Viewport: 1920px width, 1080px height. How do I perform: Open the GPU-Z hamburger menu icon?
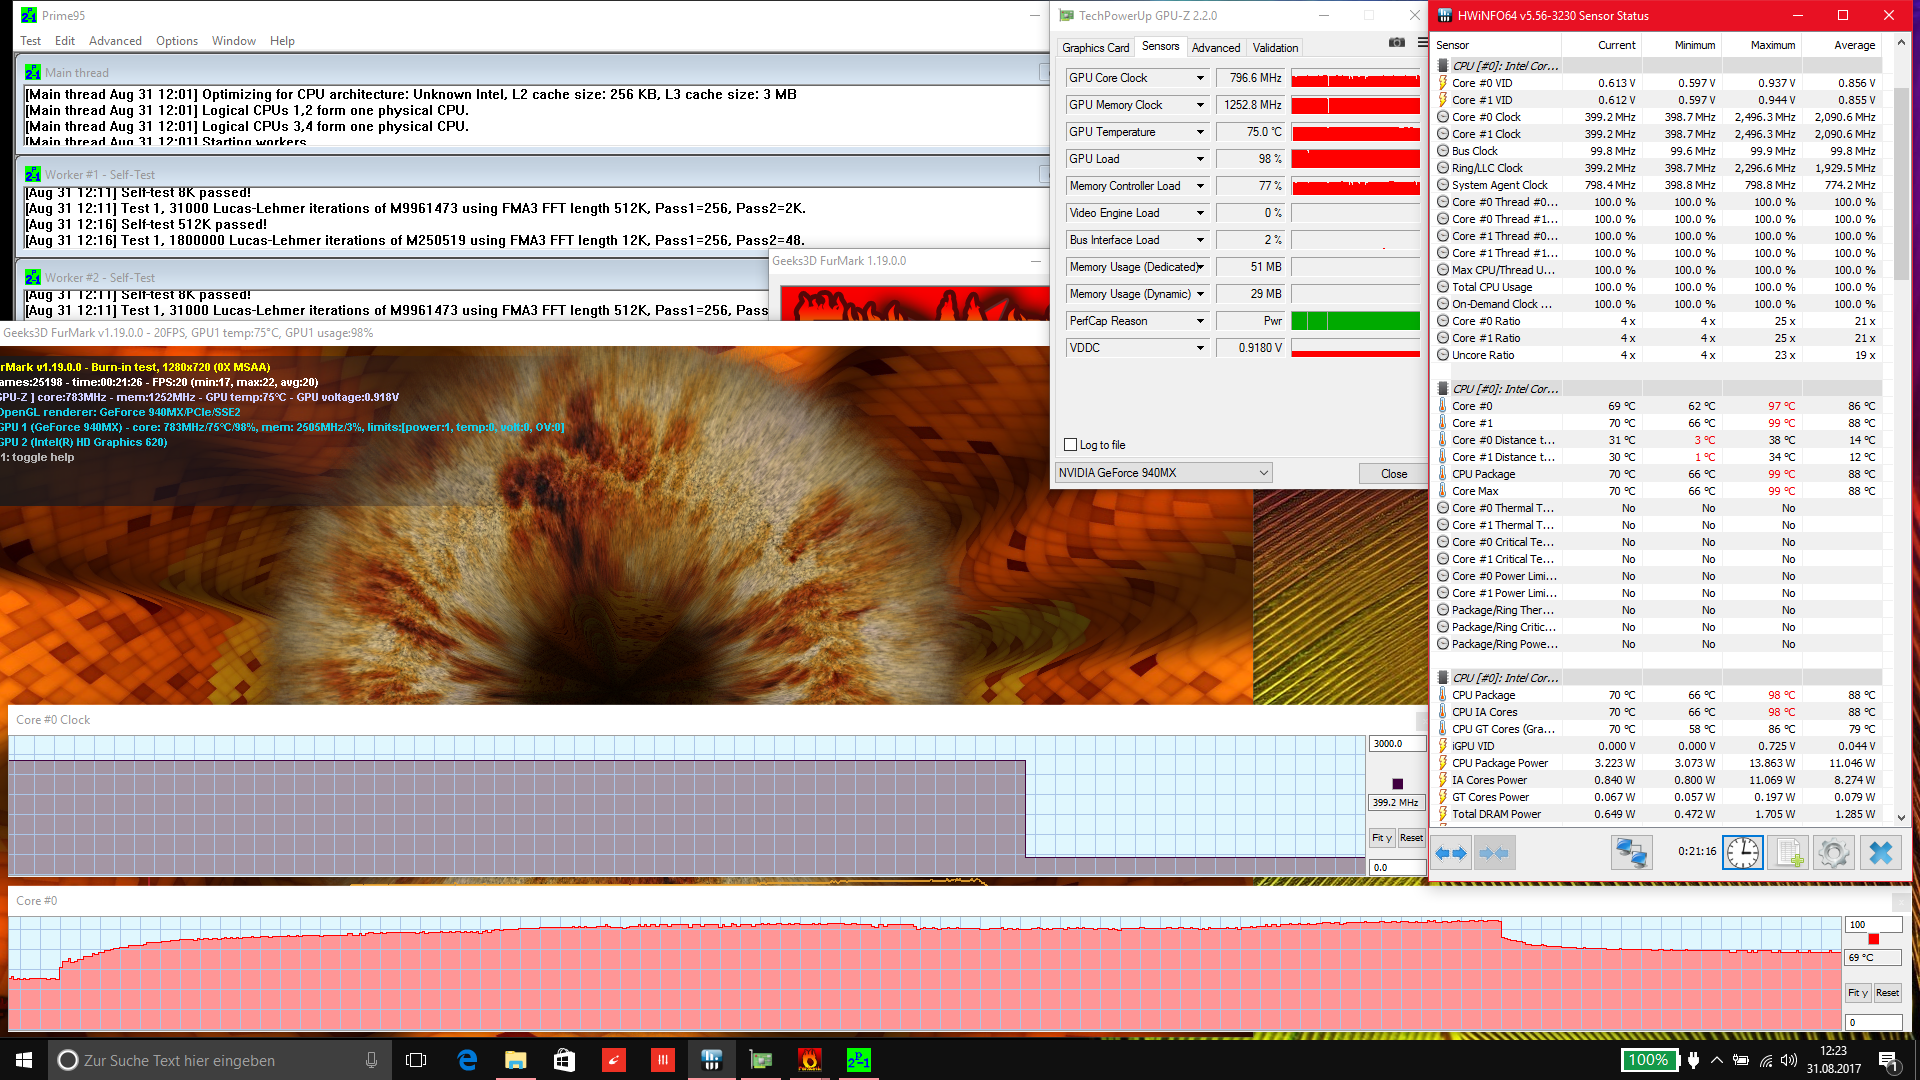pos(1422,43)
